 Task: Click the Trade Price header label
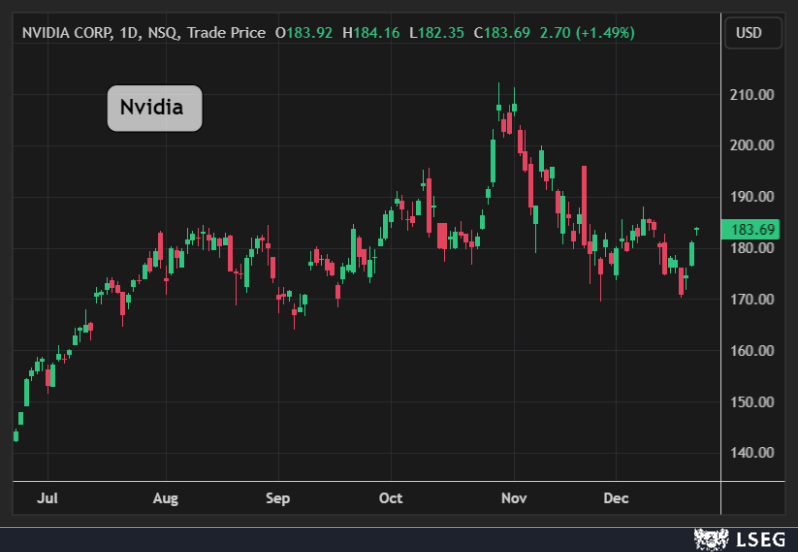(227, 33)
